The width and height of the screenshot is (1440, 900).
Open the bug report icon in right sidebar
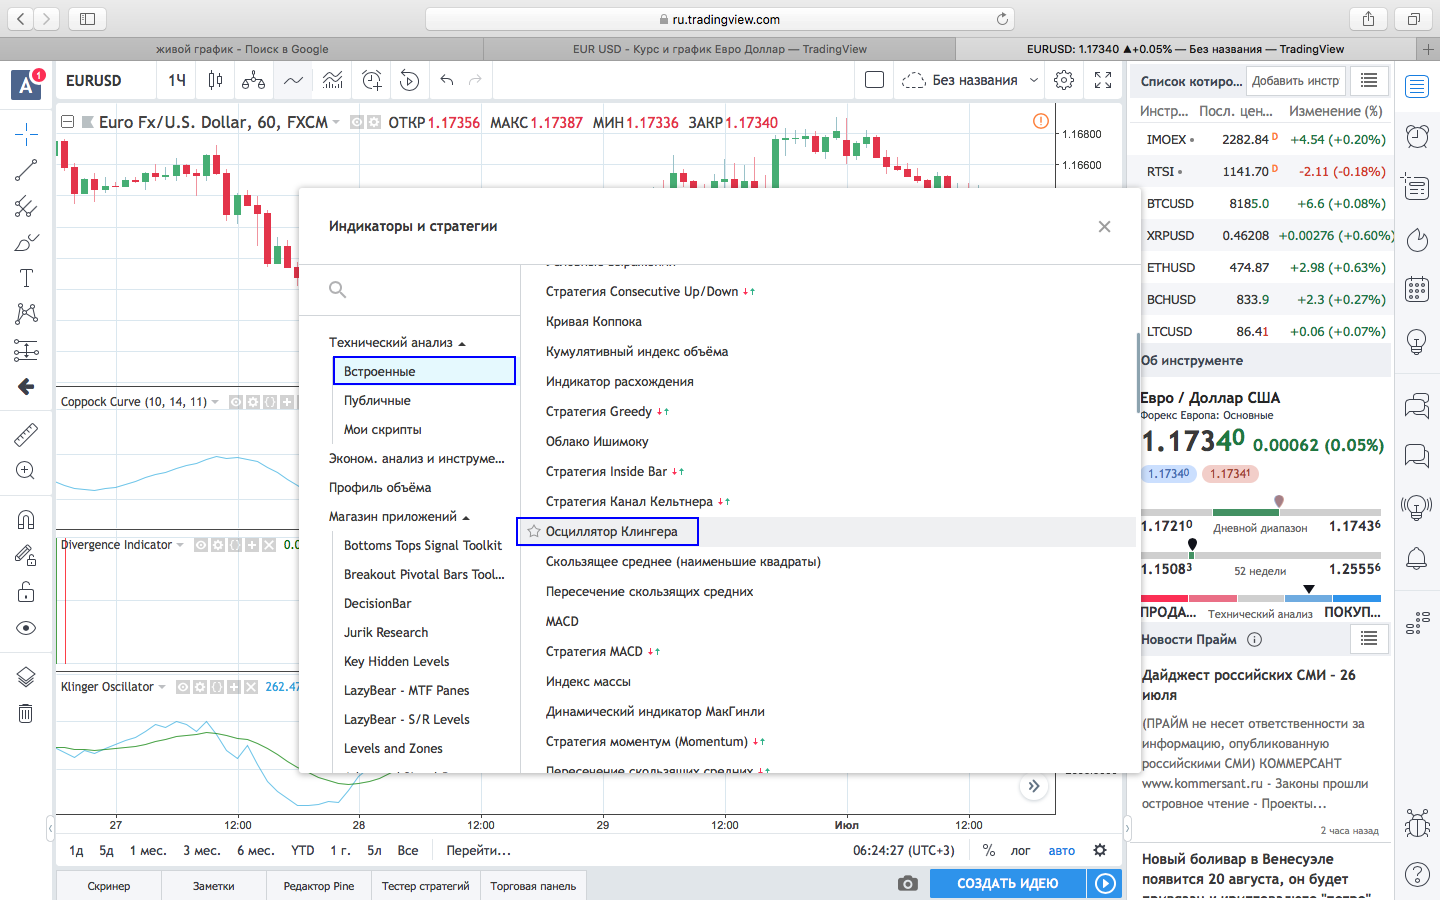click(x=1417, y=823)
